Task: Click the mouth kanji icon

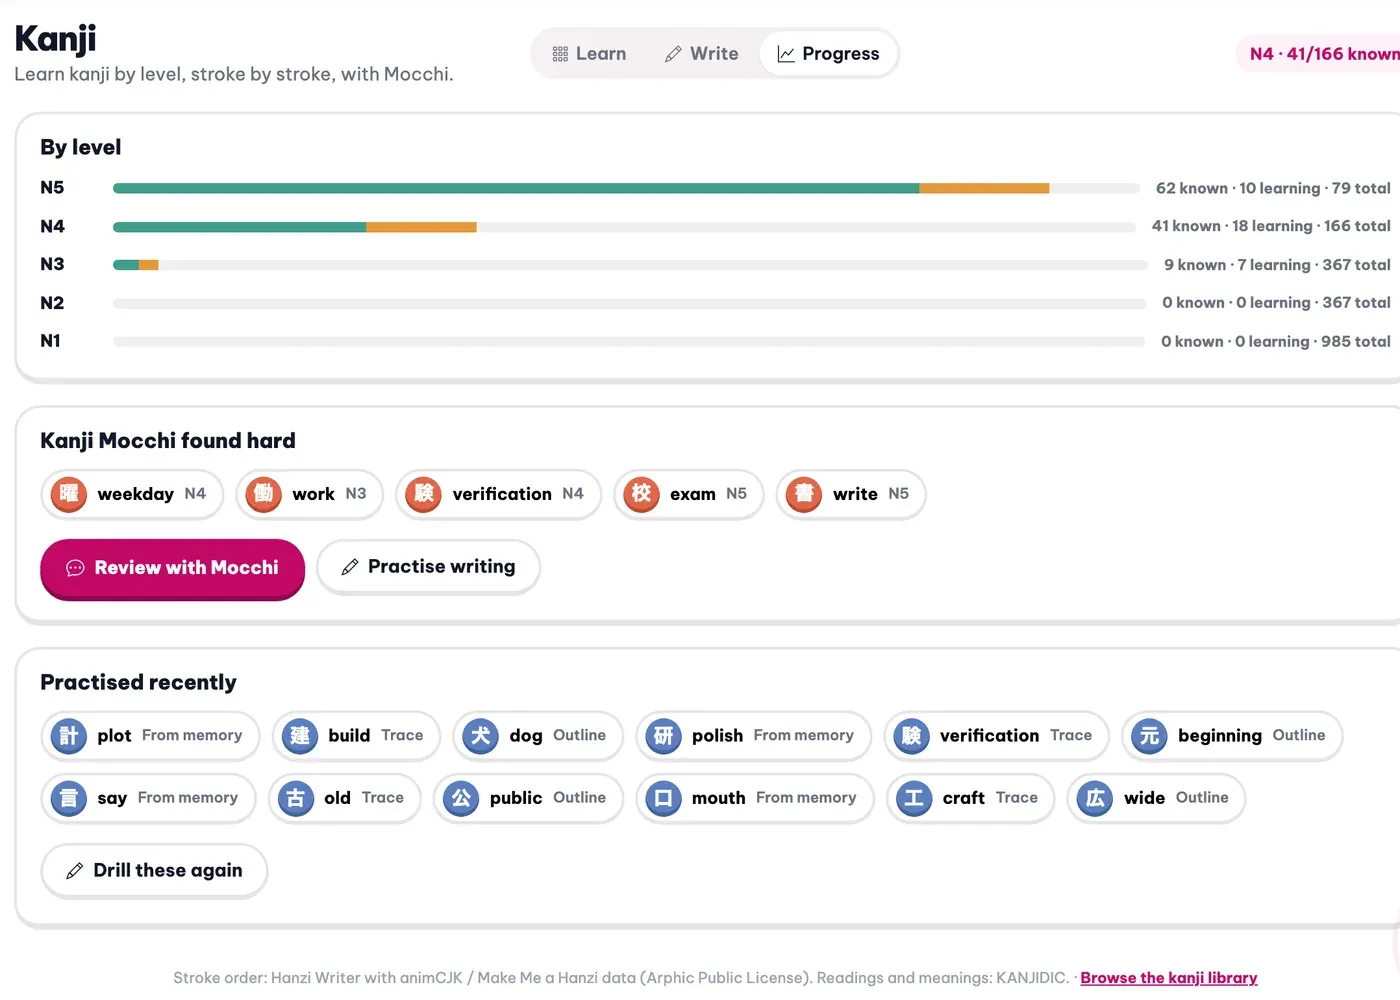Action: [x=664, y=798]
